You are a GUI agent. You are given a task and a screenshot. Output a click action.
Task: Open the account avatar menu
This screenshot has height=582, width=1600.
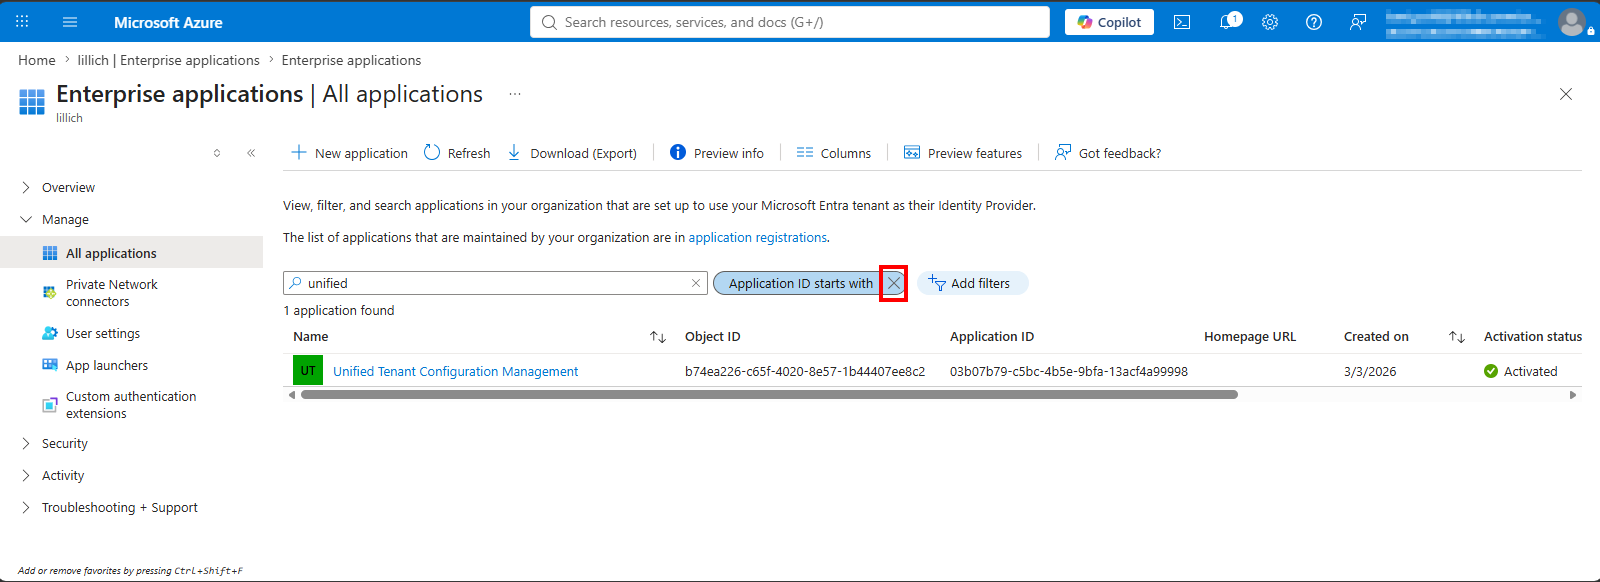pos(1573,22)
